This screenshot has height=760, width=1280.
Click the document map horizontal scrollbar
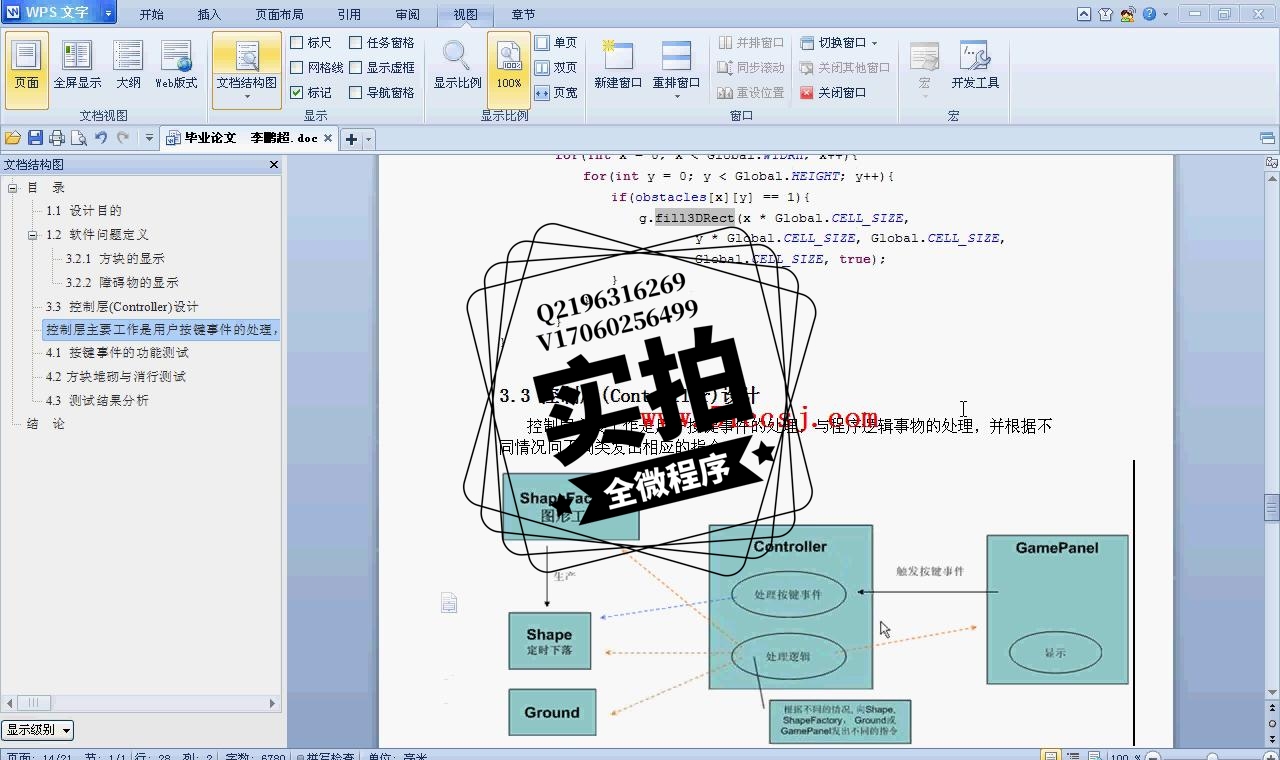[141, 703]
